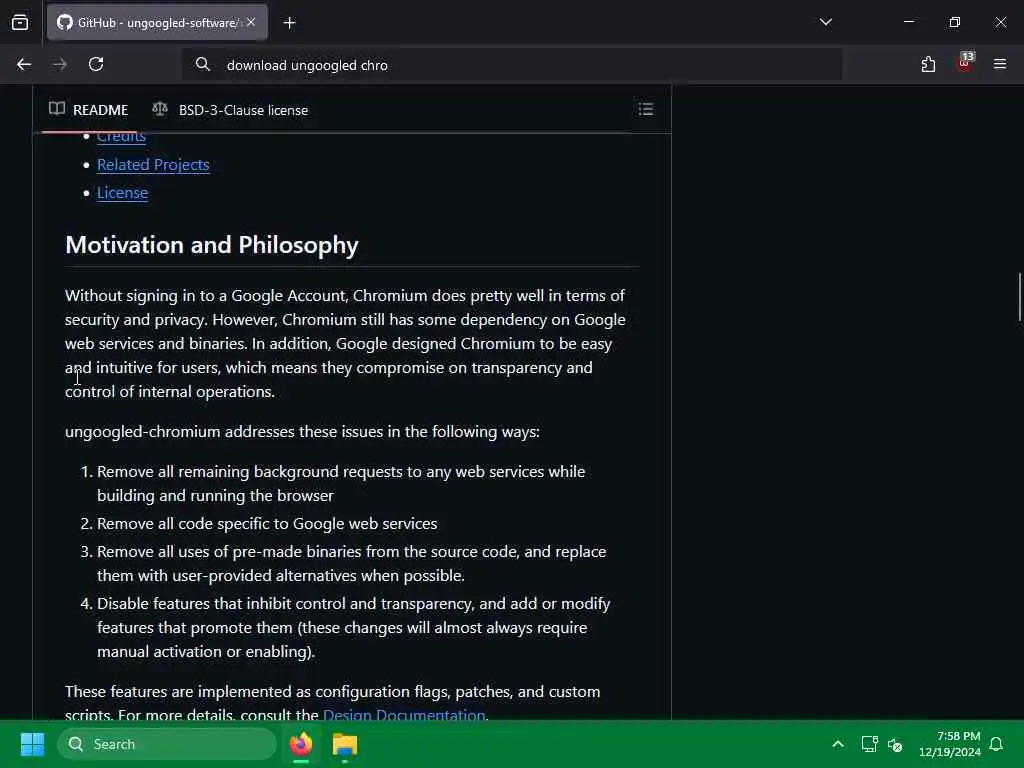This screenshot has width=1024, height=768.
Task: Open the partly hidden Credits link
Action: [x=121, y=138]
